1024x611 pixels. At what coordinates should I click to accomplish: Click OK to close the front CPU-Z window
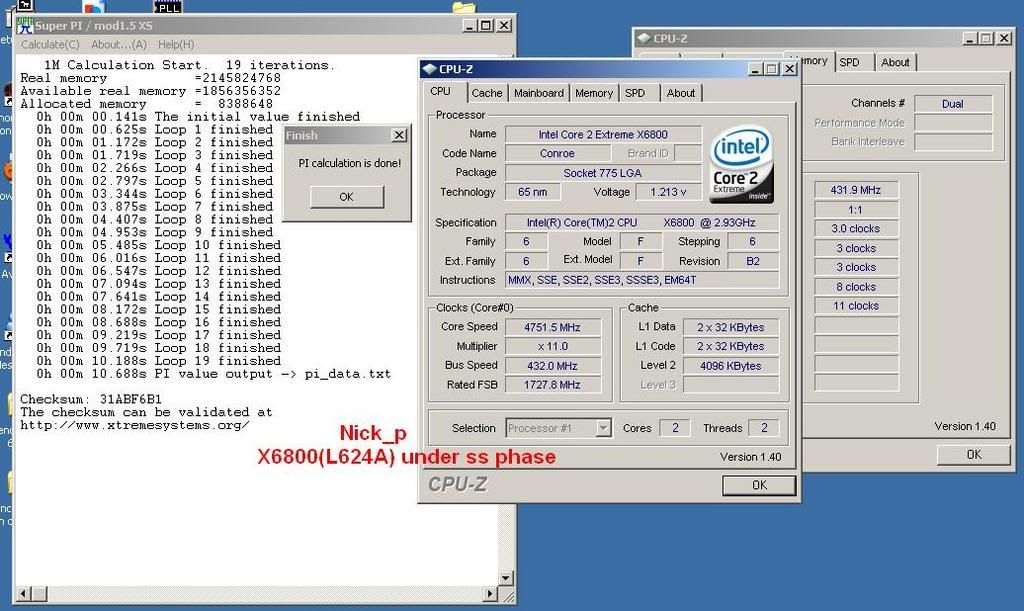point(758,485)
